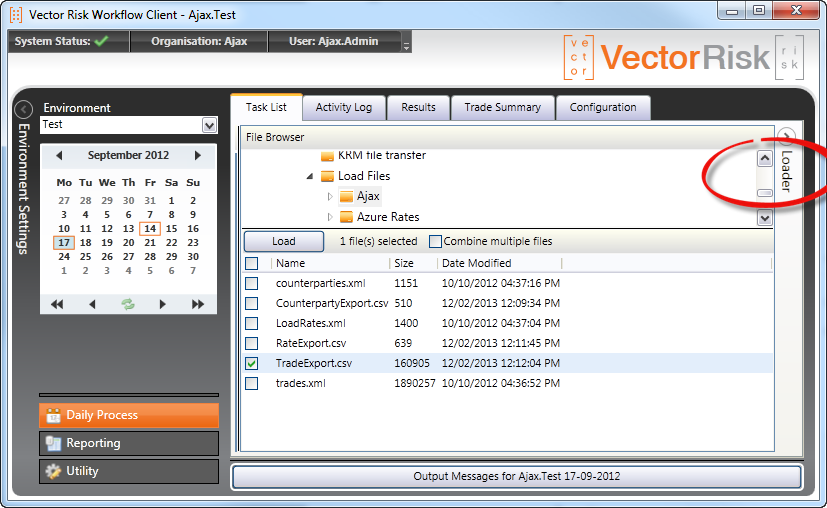The width and height of the screenshot is (827, 508).
Task: Click the app icon in title bar
Action: point(16,15)
